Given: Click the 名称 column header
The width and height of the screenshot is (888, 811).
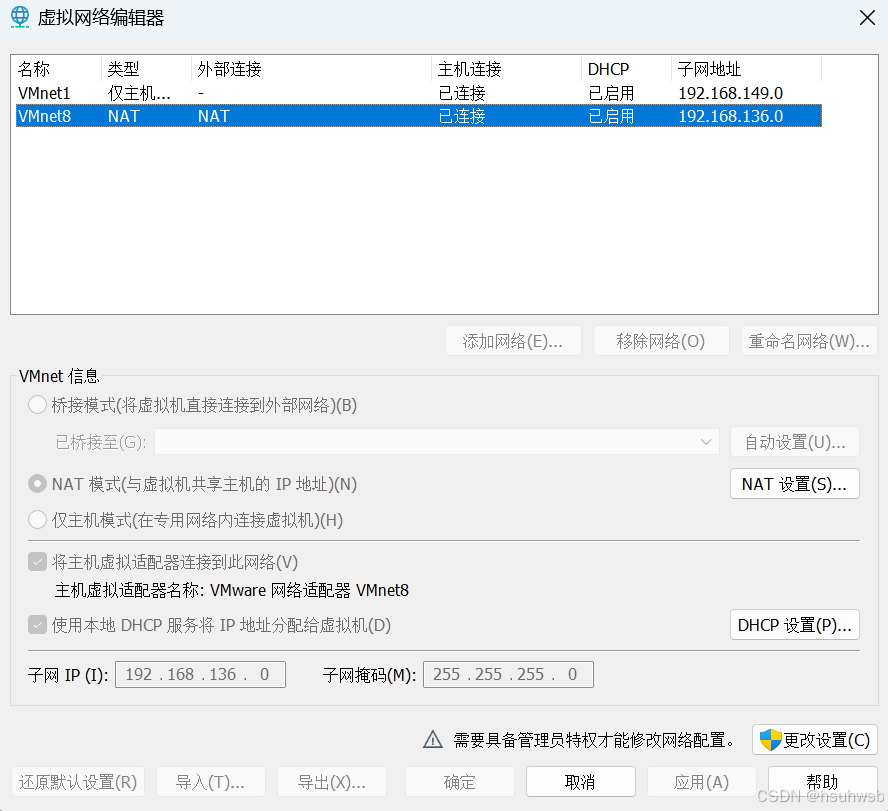Looking at the screenshot, I should click(x=58, y=69).
